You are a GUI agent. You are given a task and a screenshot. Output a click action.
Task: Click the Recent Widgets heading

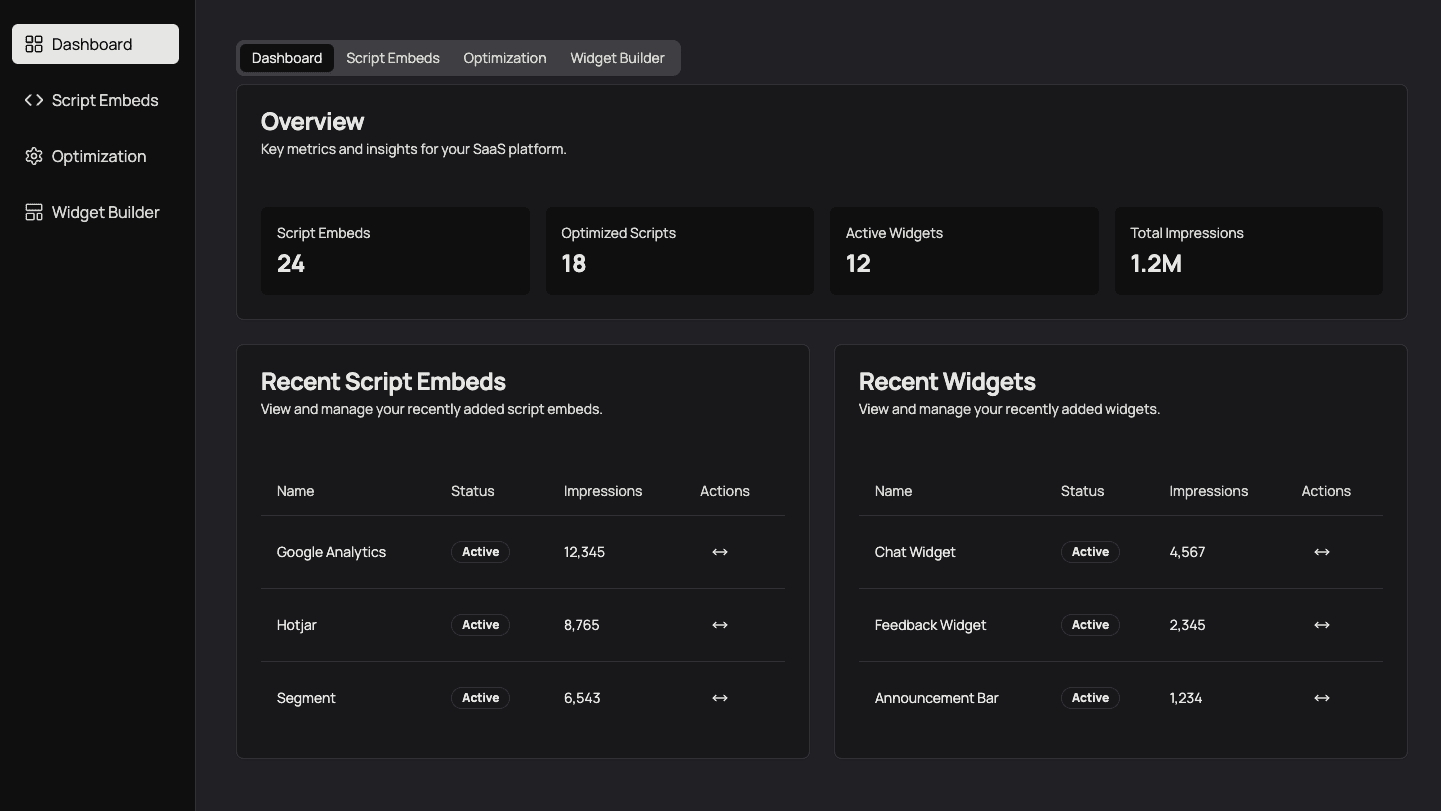click(x=947, y=381)
